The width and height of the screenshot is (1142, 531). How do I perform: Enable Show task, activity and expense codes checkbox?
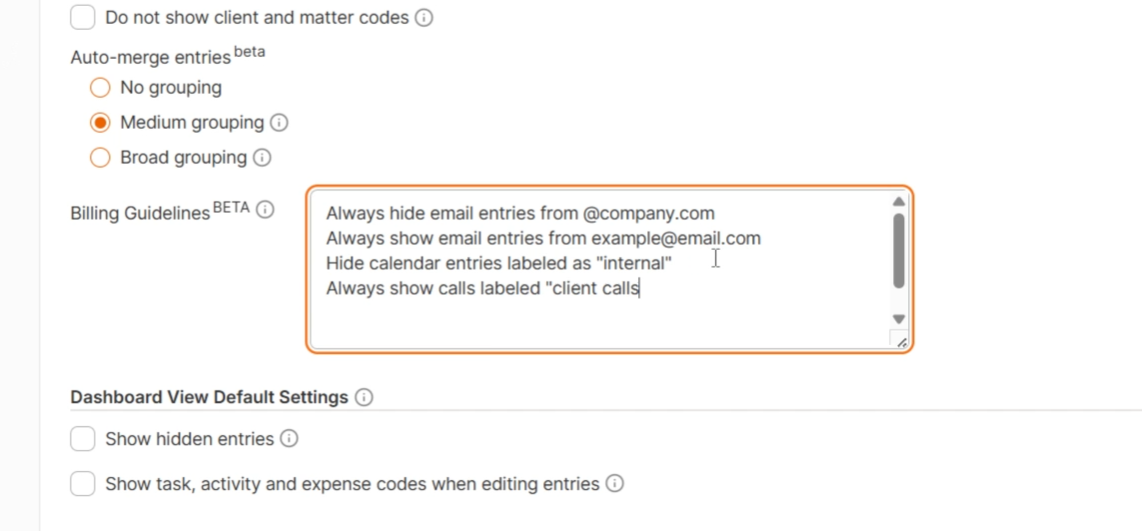83,485
